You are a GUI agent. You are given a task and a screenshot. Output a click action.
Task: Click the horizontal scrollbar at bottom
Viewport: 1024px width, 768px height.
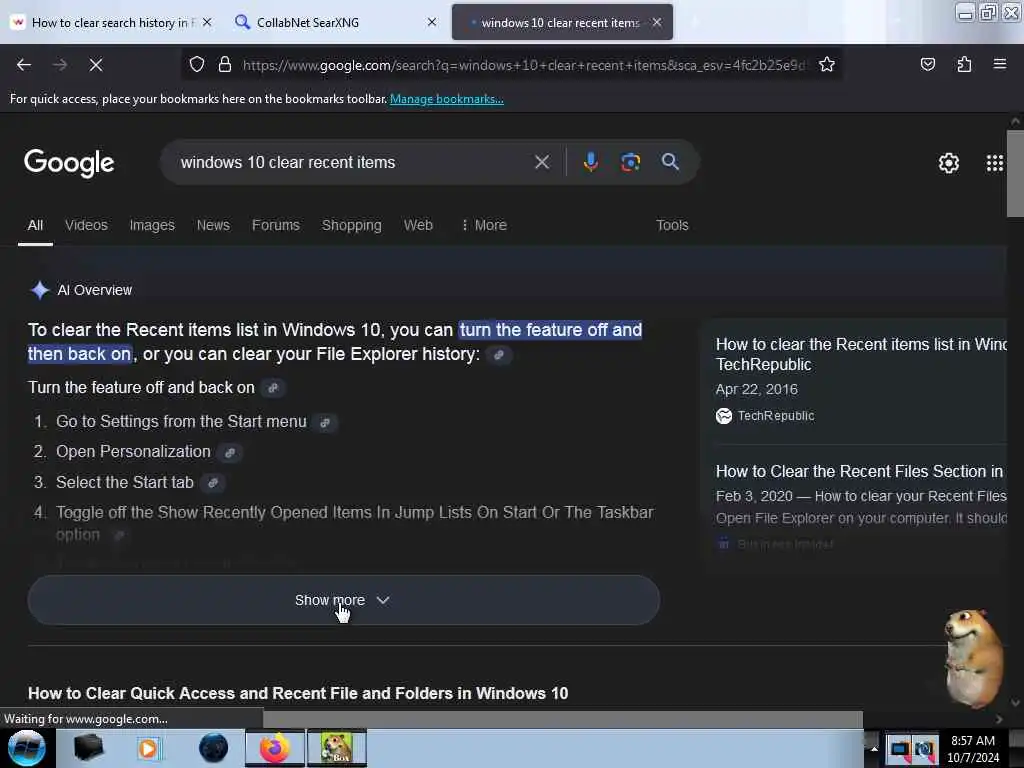click(x=562, y=718)
